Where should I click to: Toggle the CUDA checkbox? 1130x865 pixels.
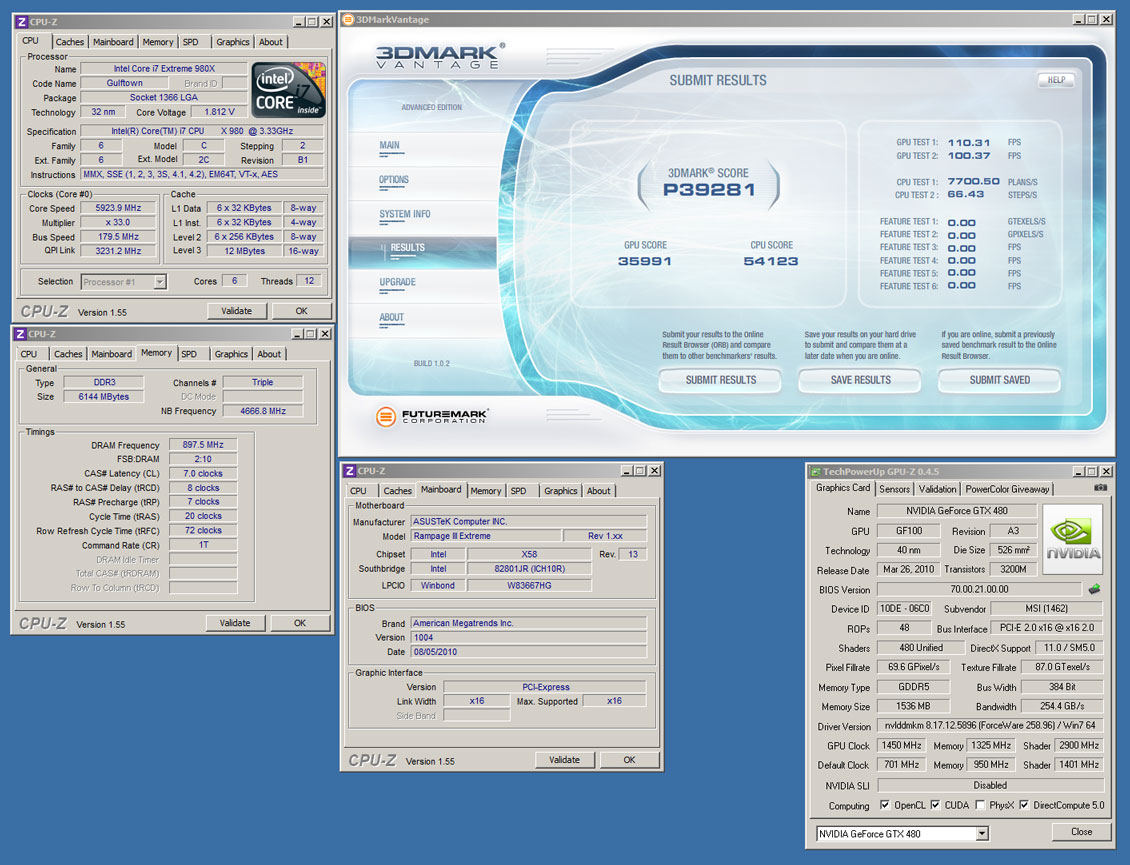tap(935, 805)
